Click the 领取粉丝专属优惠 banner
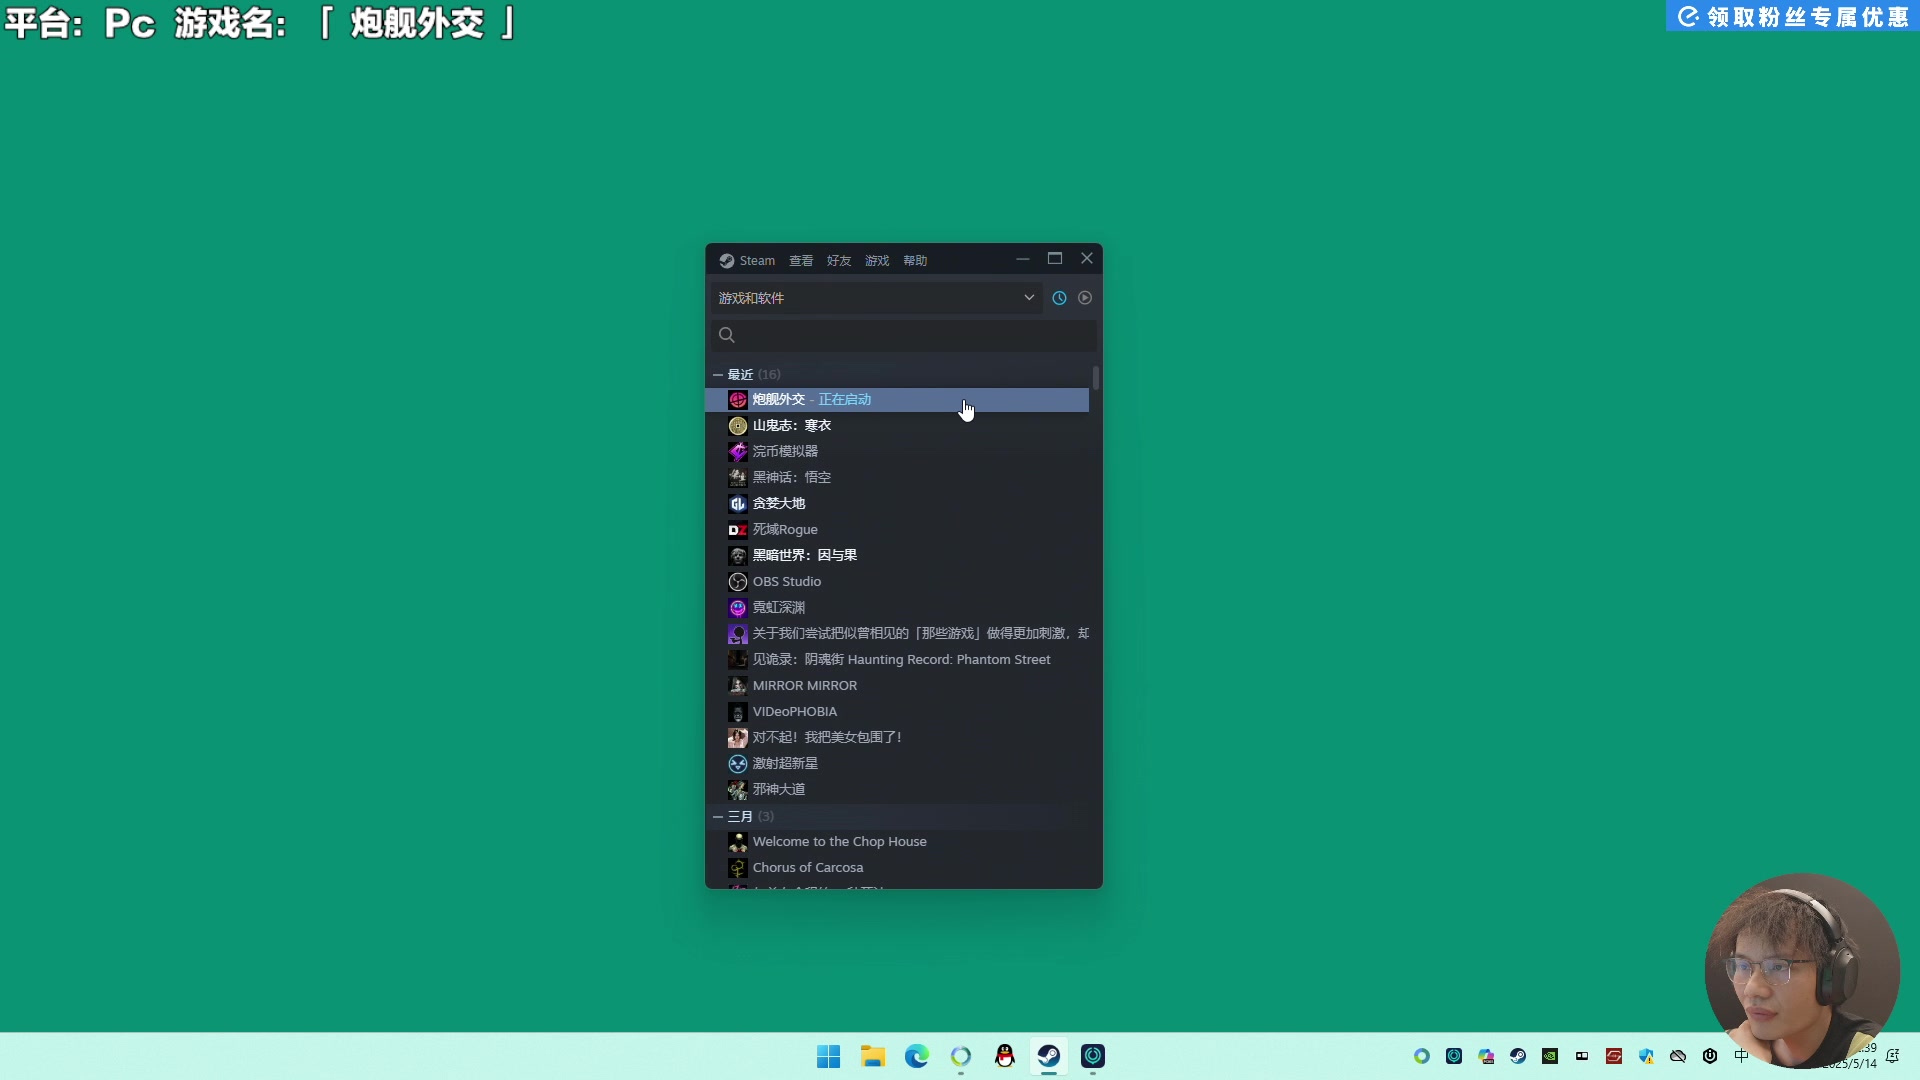 point(1793,16)
